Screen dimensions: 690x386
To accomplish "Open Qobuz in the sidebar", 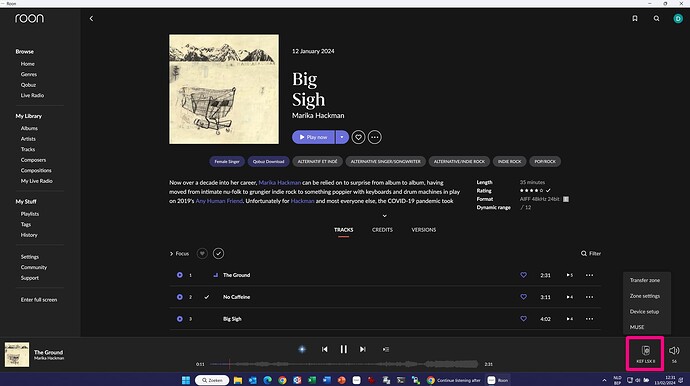I will coord(28,85).
